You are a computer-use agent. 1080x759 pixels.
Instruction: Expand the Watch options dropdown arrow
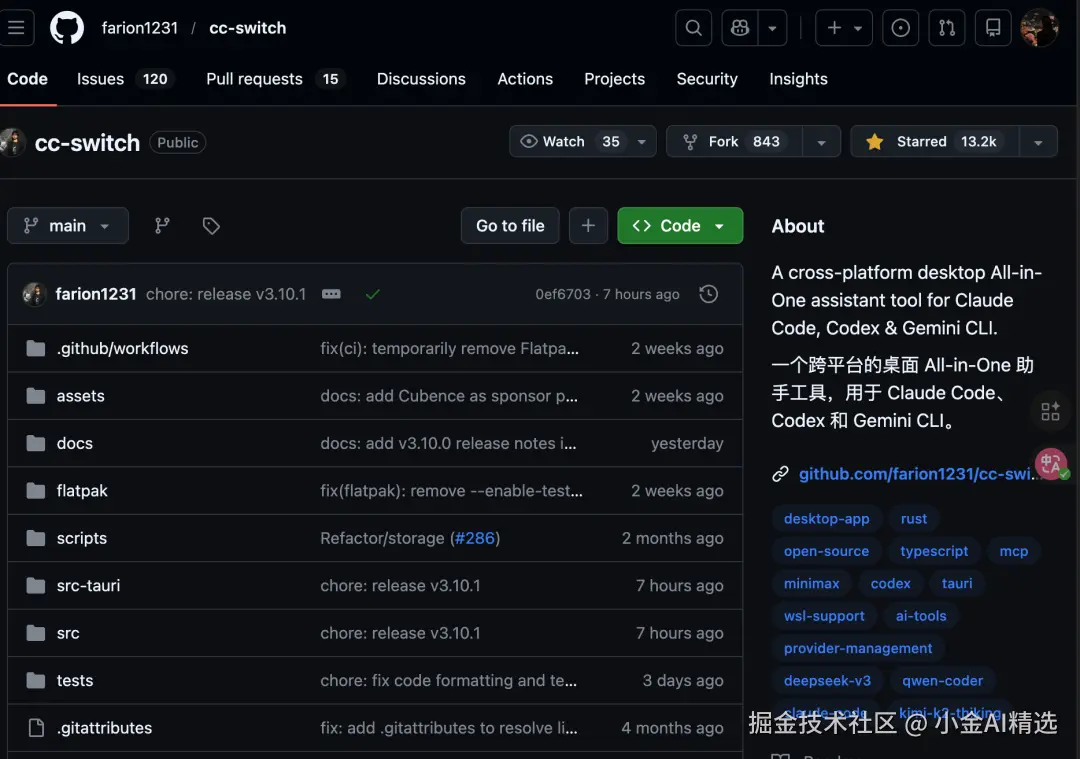coord(642,141)
